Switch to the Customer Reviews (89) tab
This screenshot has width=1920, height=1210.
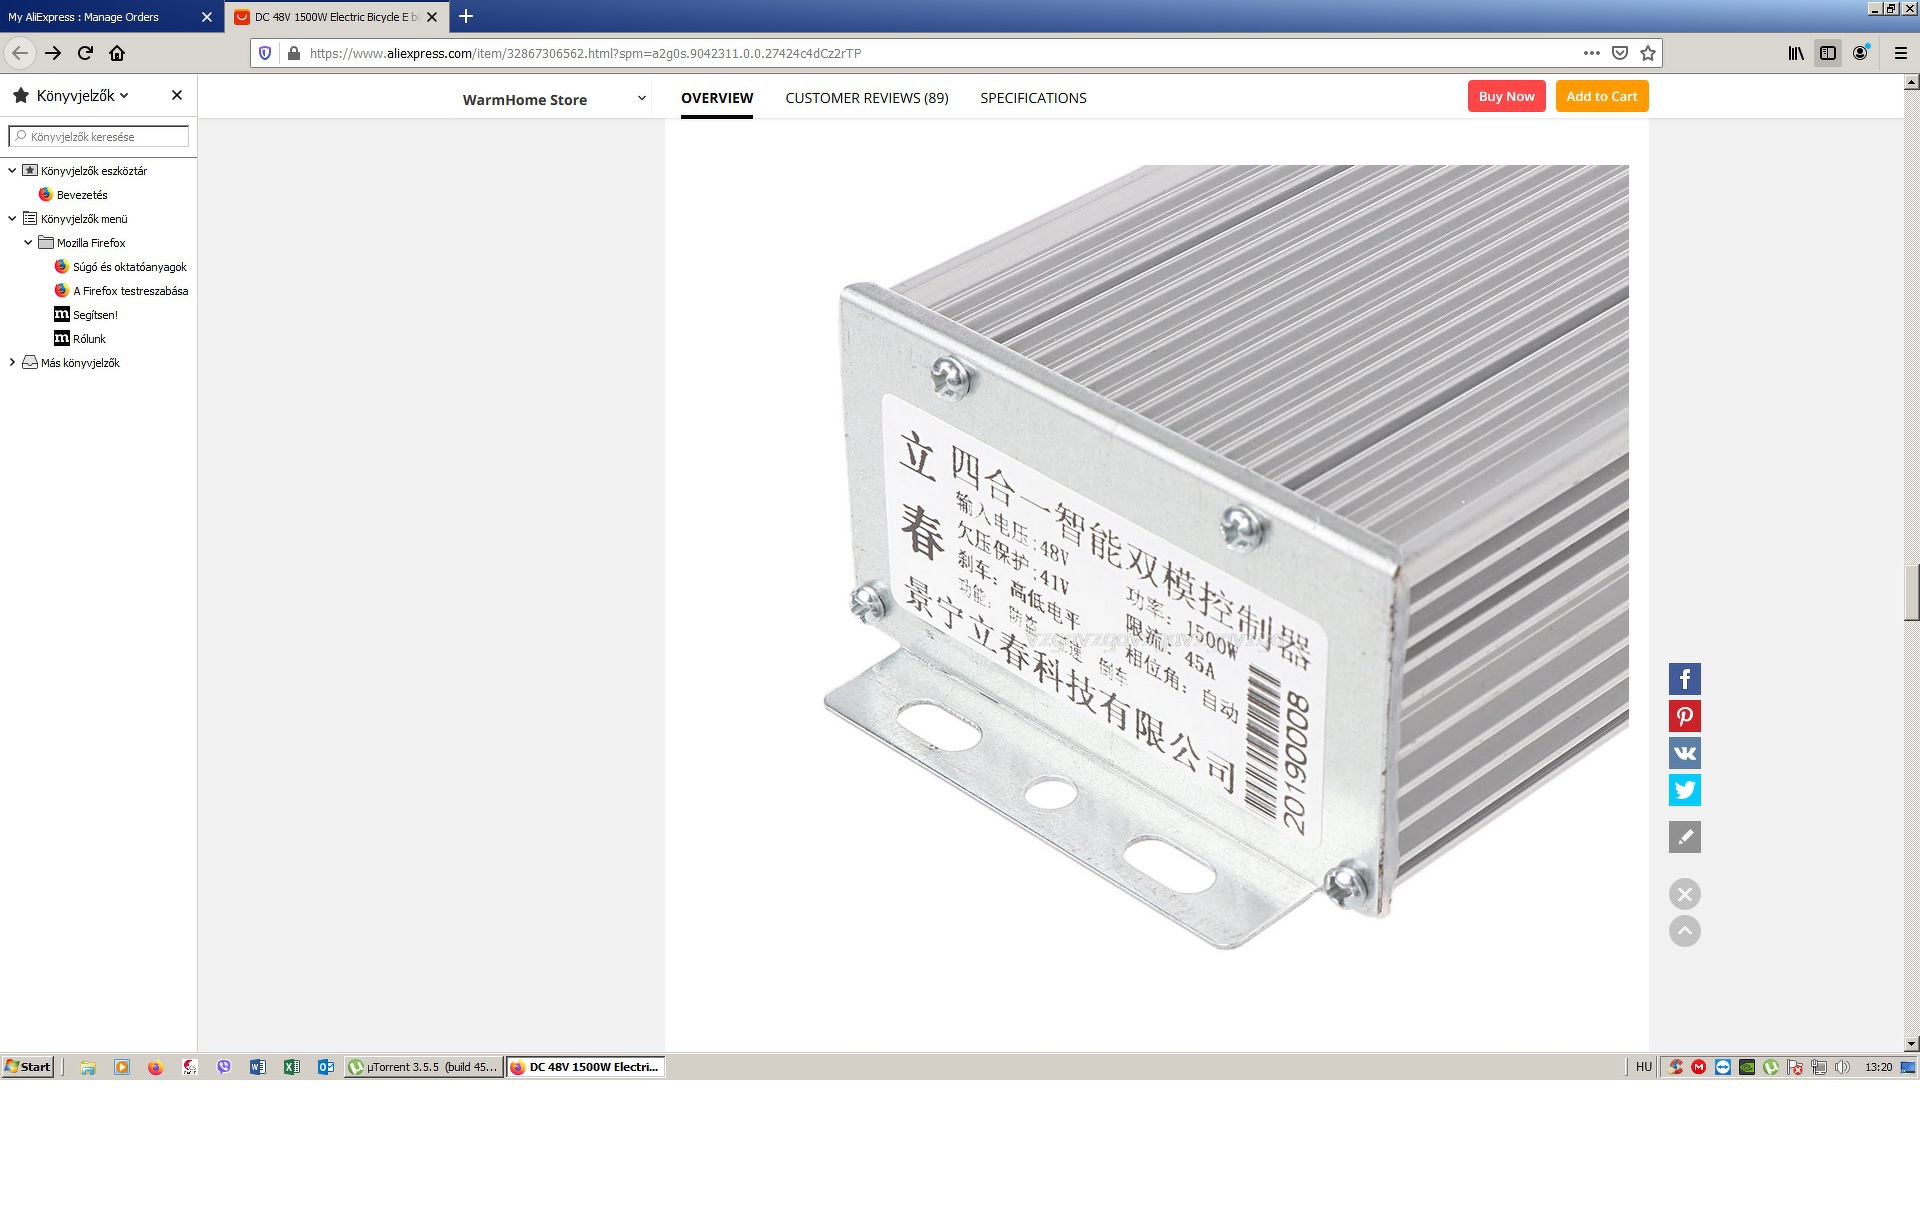tap(866, 98)
